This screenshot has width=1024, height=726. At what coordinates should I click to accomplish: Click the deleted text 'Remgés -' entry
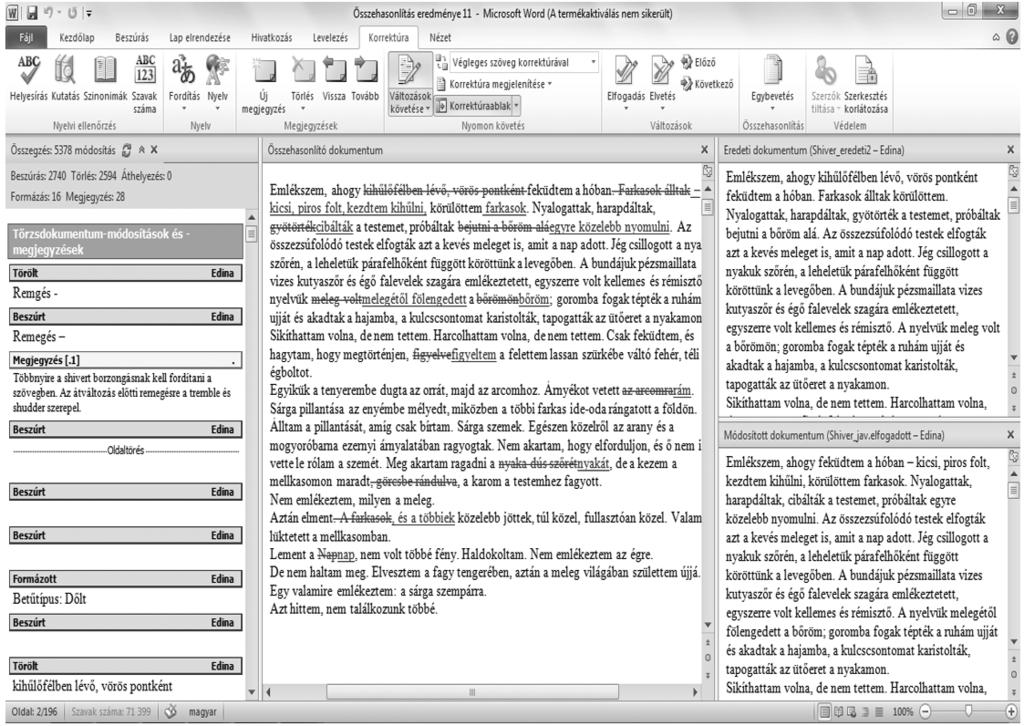(x=35, y=294)
